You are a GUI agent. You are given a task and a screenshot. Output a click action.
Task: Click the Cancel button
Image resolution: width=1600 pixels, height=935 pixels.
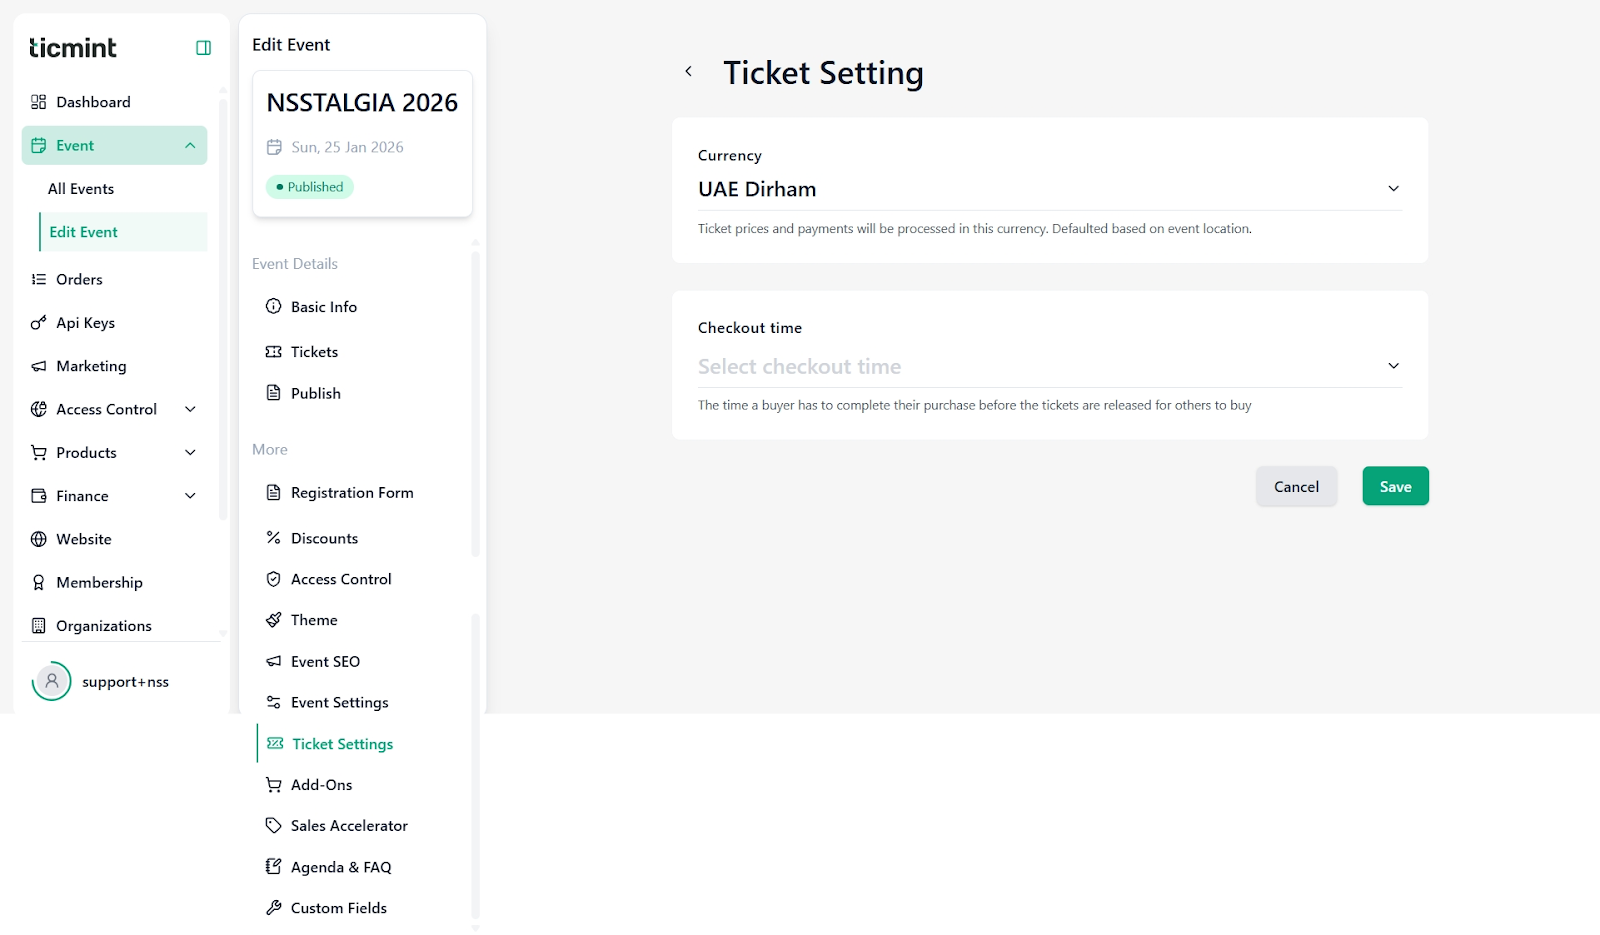click(x=1296, y=486)
